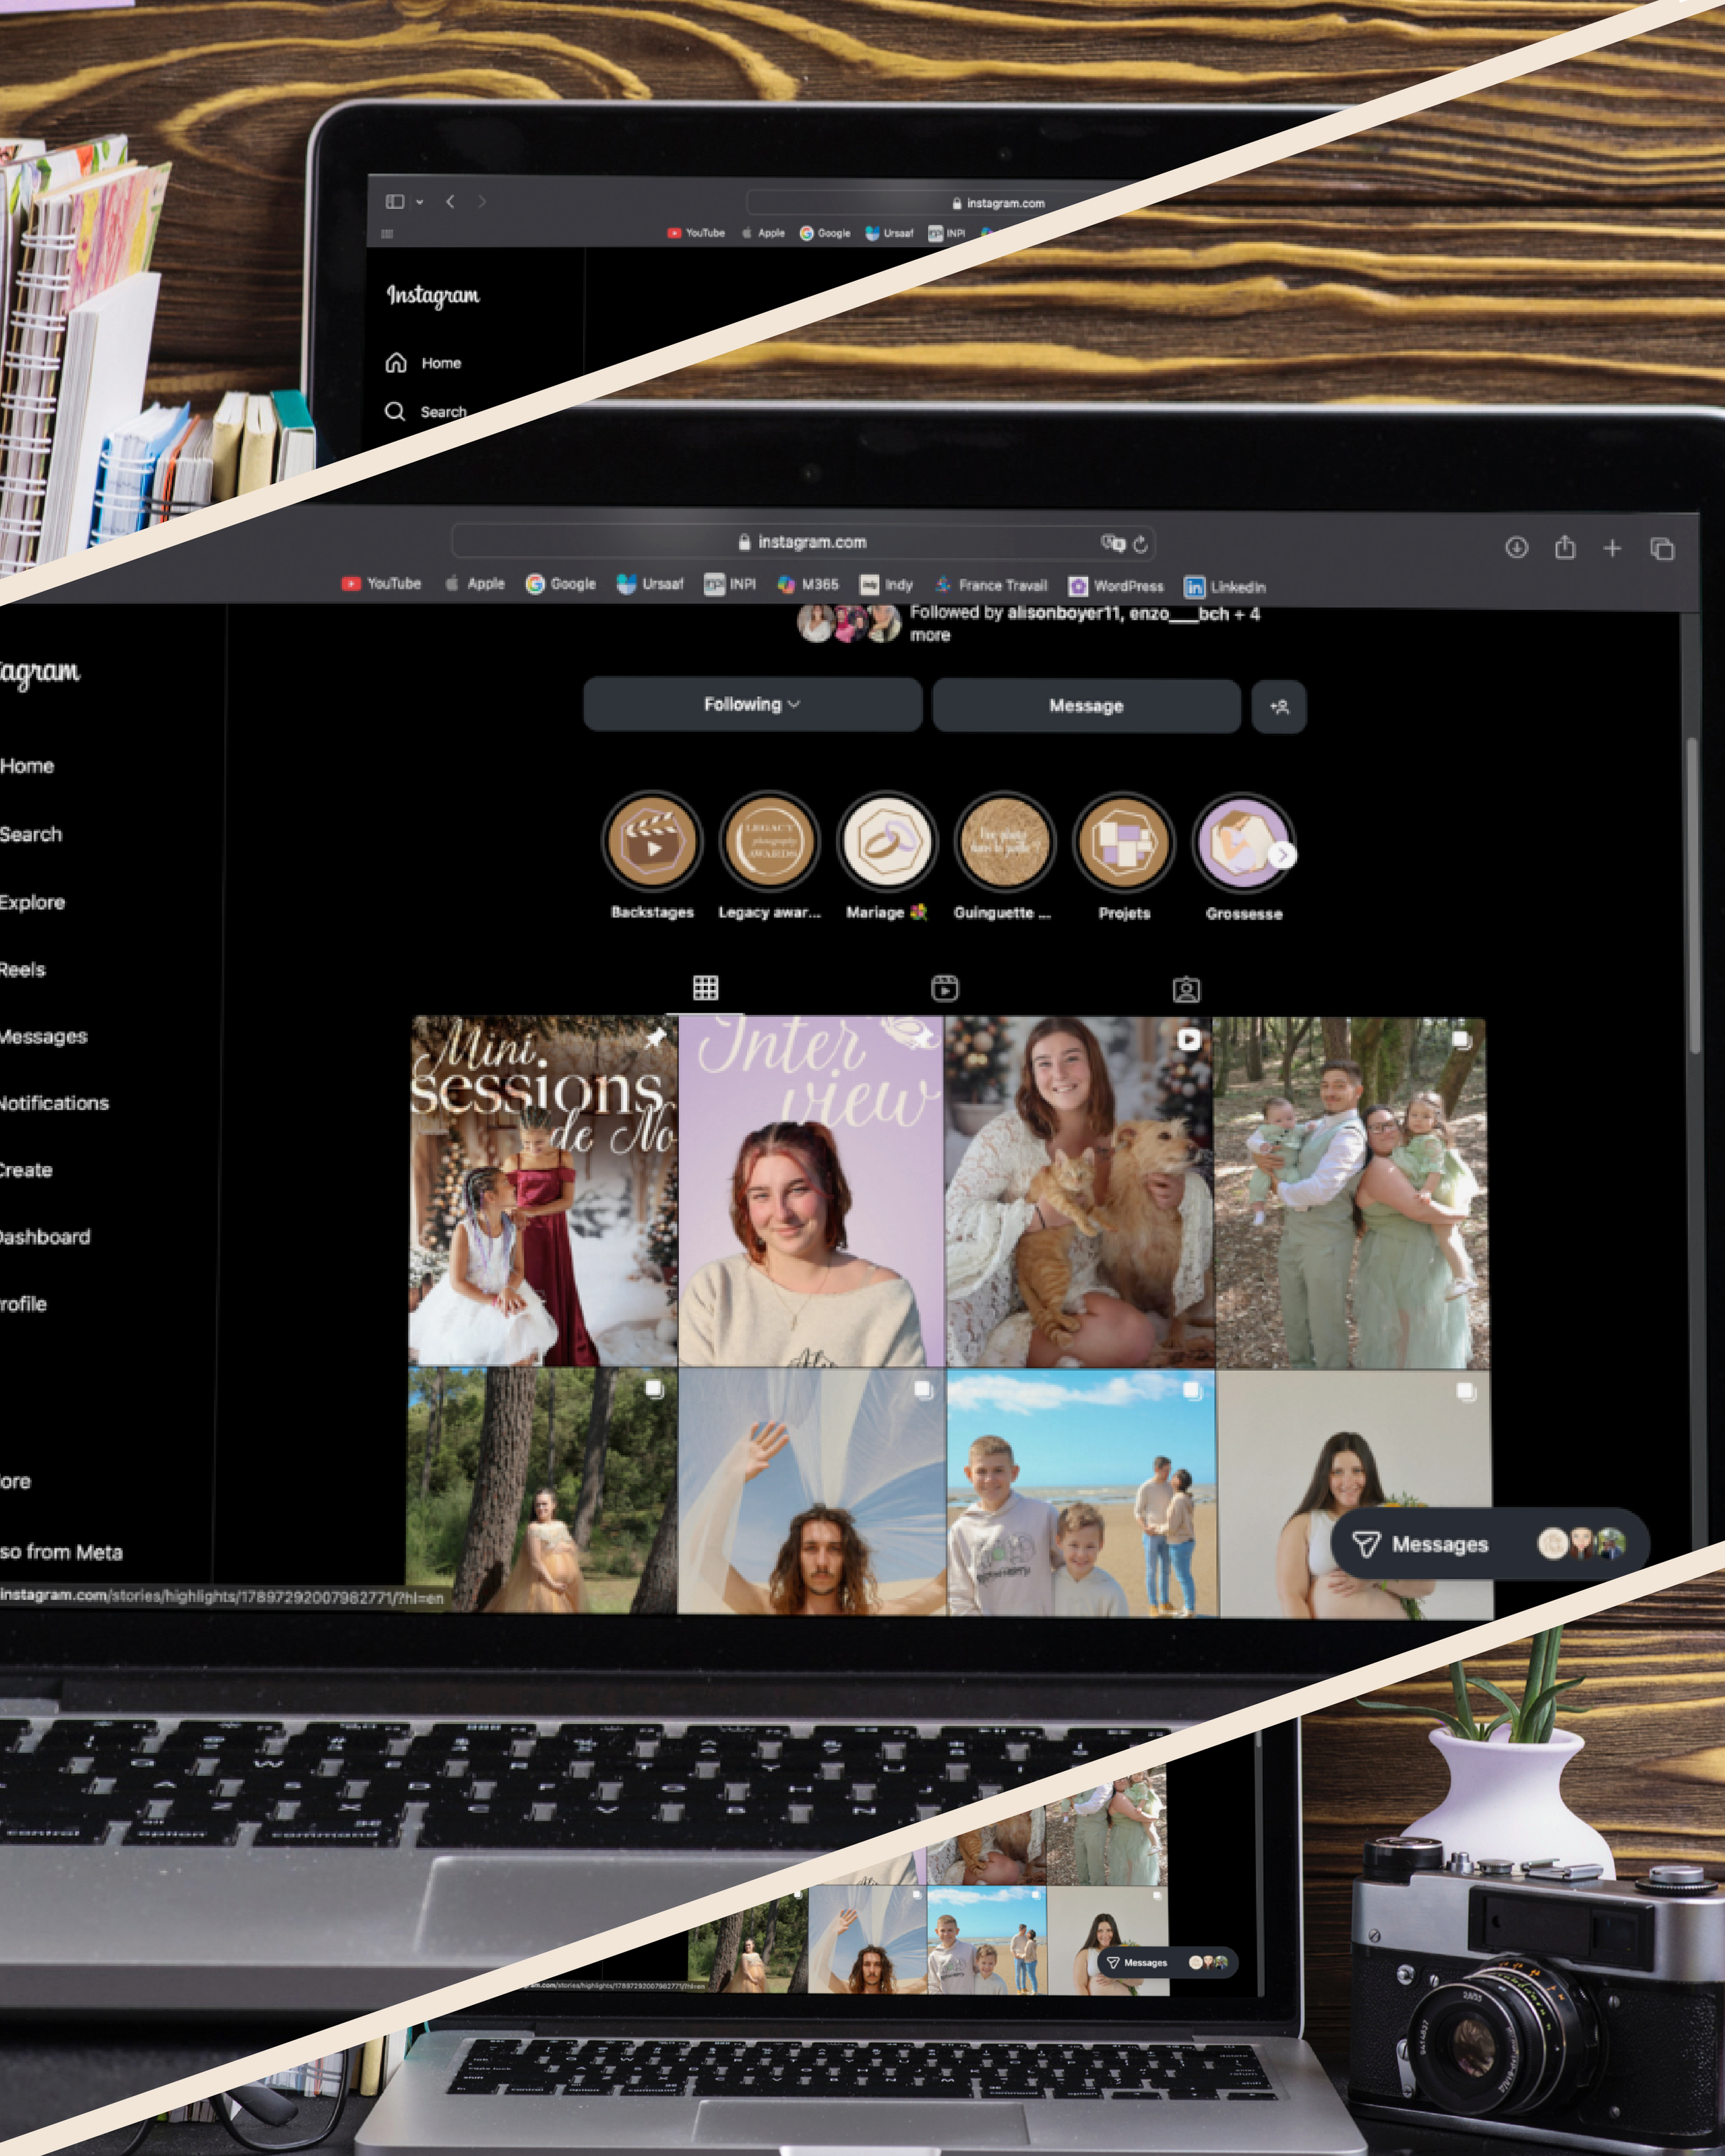Open the translate icon in the address bar
This screenshot has width=1725, height=2156.
1112,543
